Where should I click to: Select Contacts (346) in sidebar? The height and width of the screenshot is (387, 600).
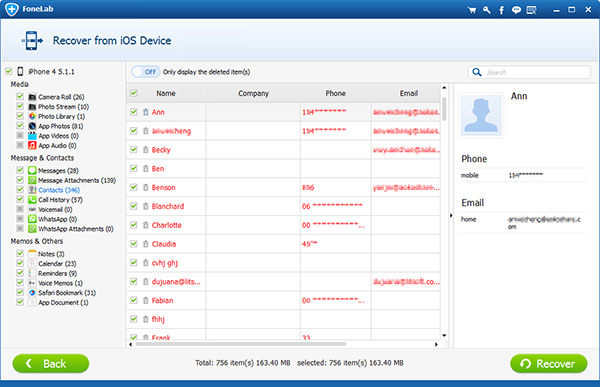pos(59,190)
